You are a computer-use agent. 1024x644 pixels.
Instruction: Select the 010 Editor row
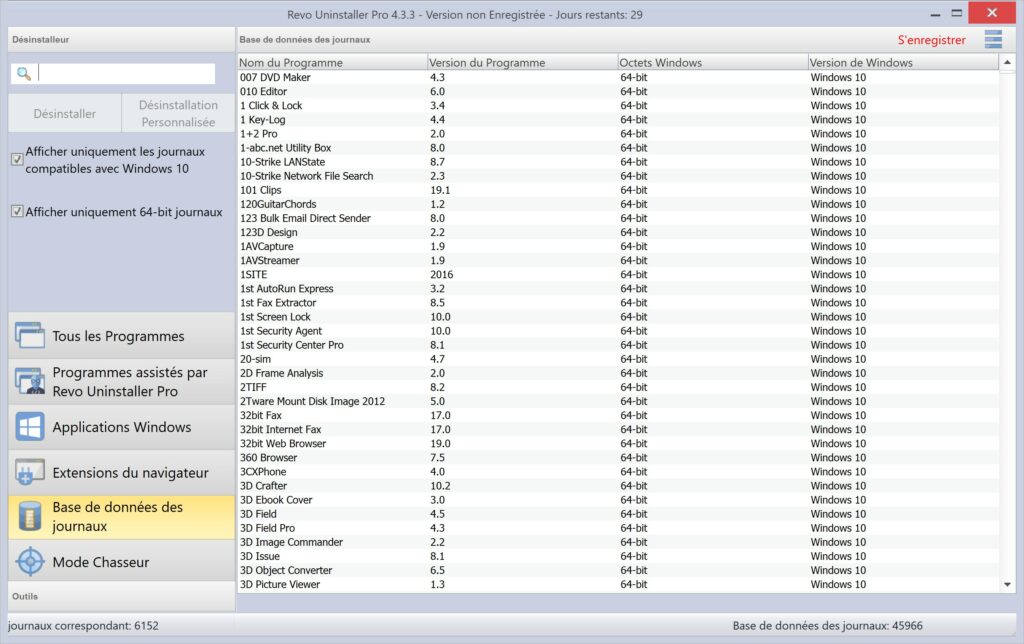point(618,91)
